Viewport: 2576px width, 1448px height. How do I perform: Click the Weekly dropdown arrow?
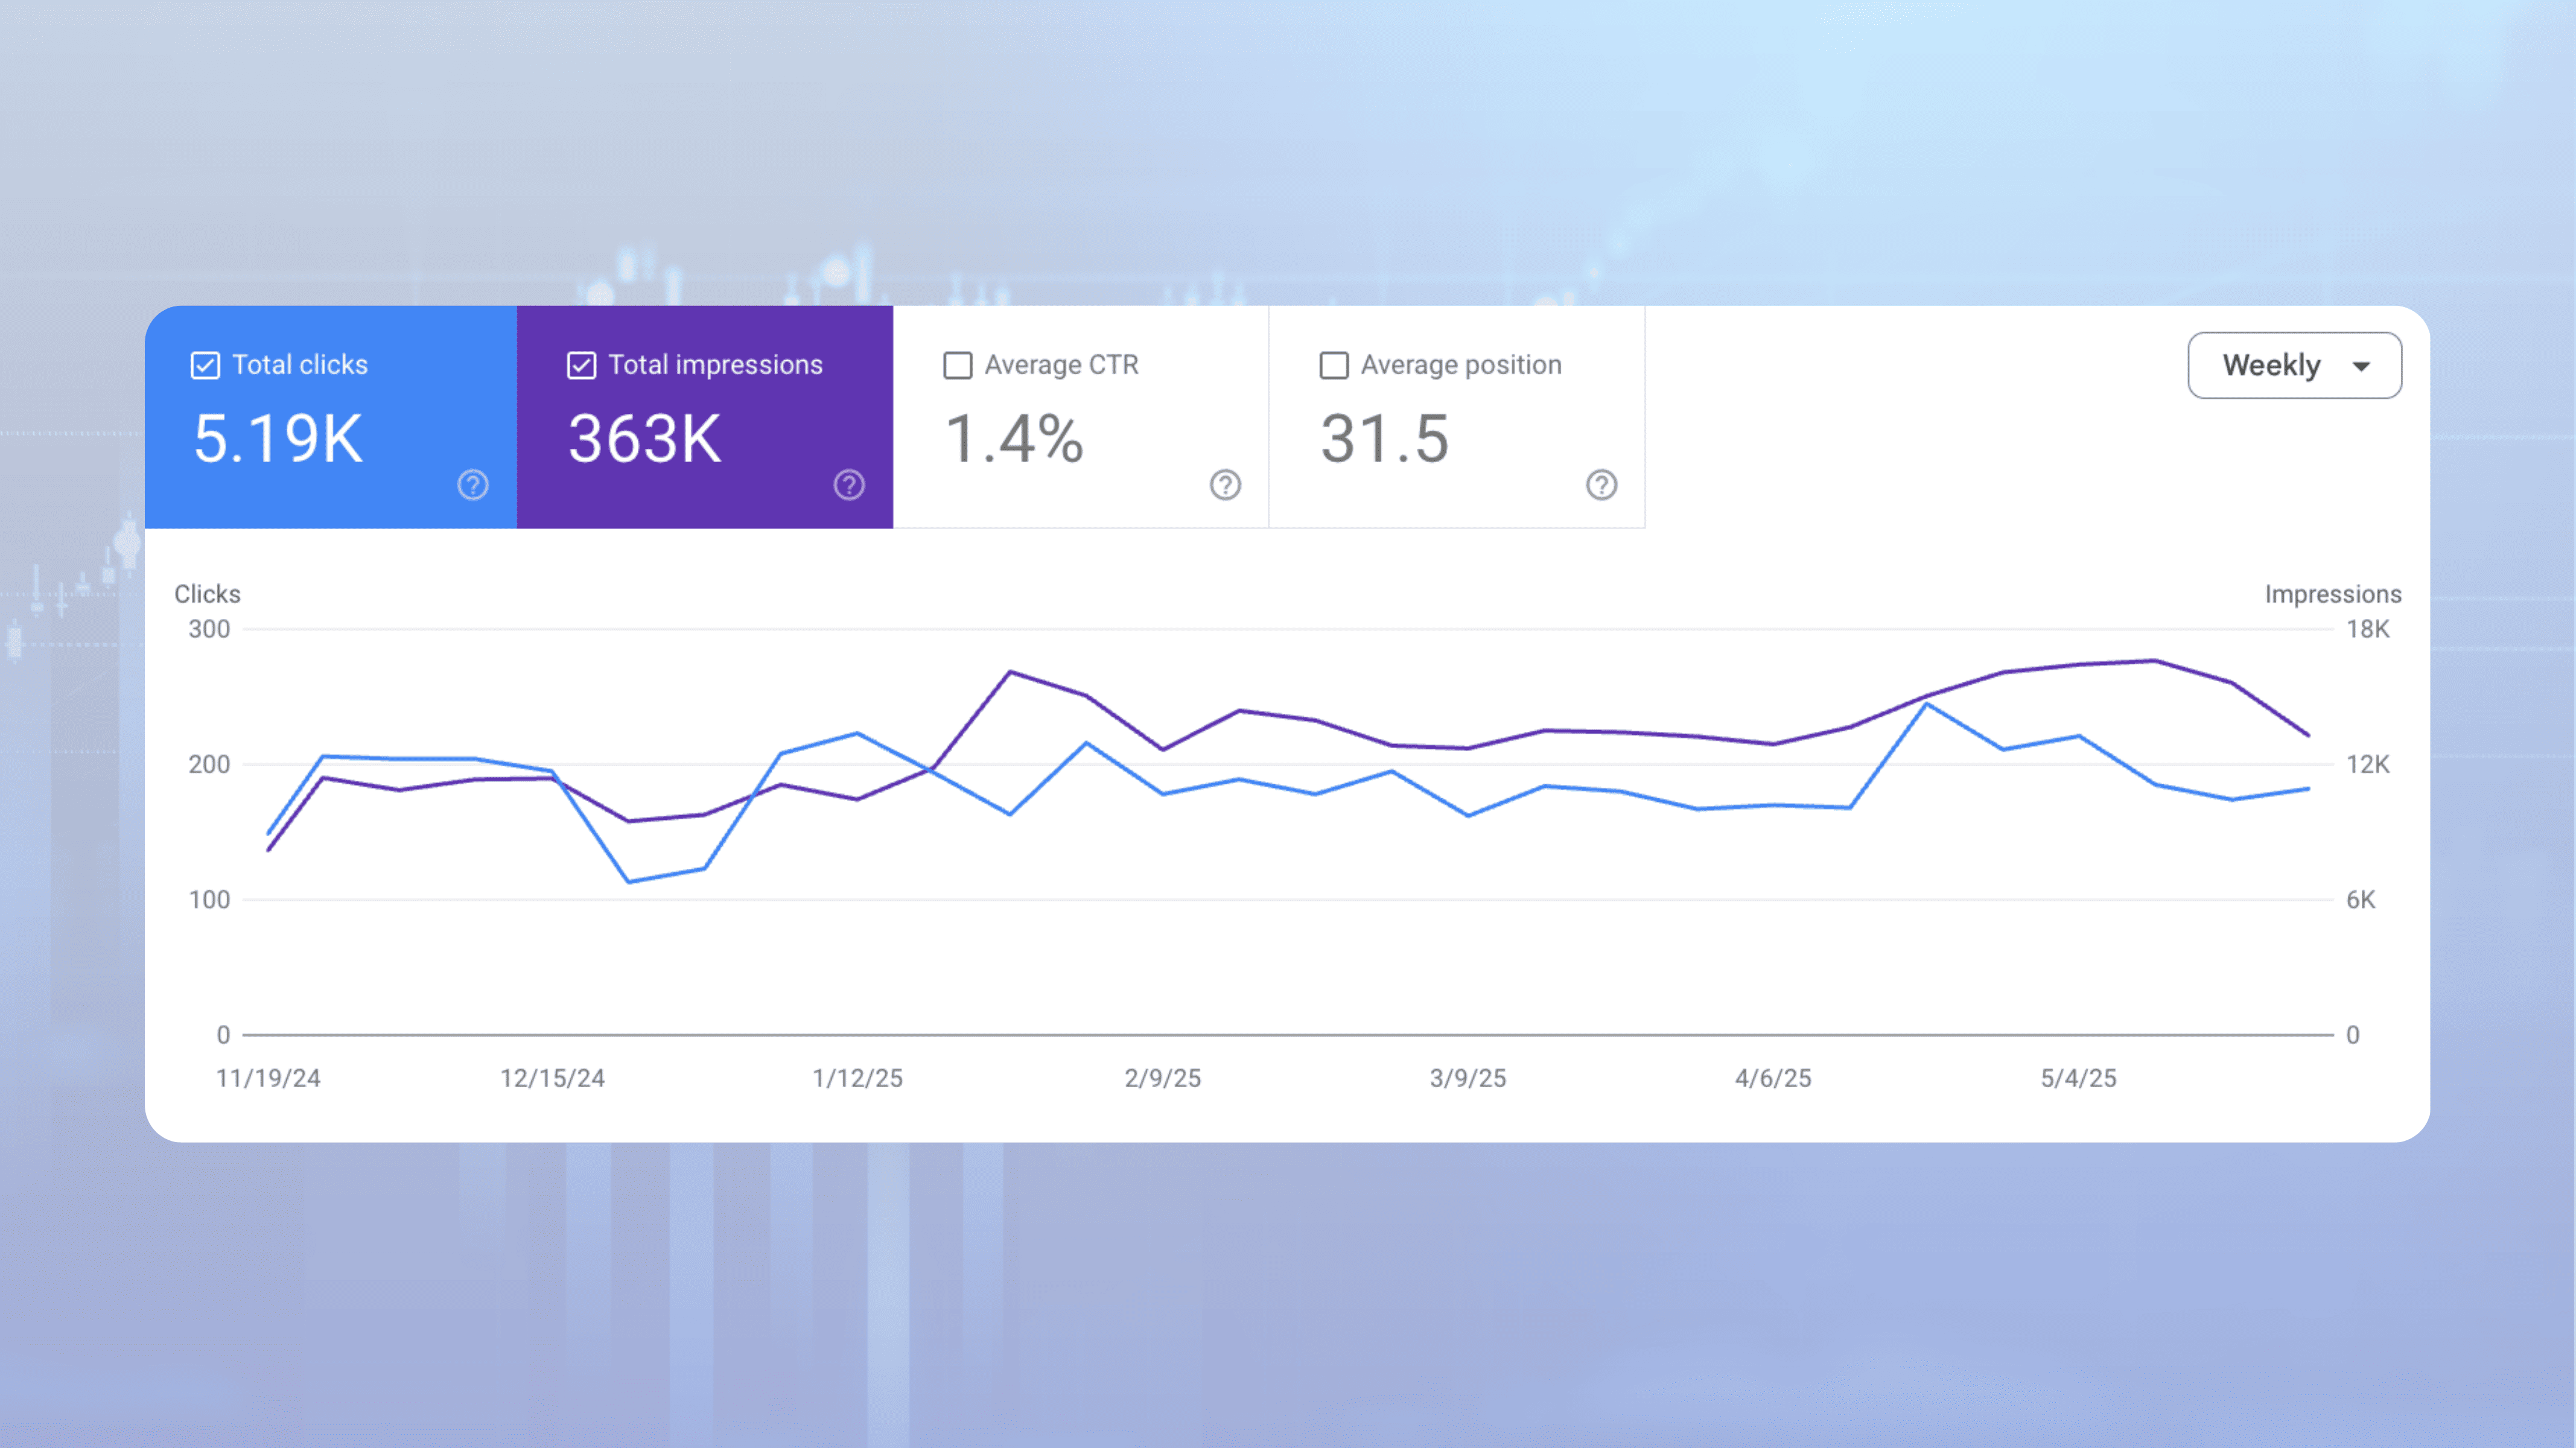2361,366
